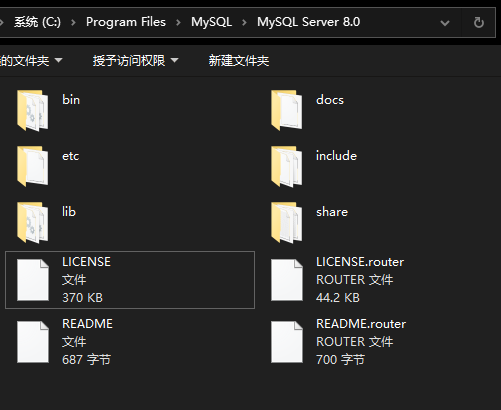
Task: Click the 700 字节 size label
Action: pos(340,360)
